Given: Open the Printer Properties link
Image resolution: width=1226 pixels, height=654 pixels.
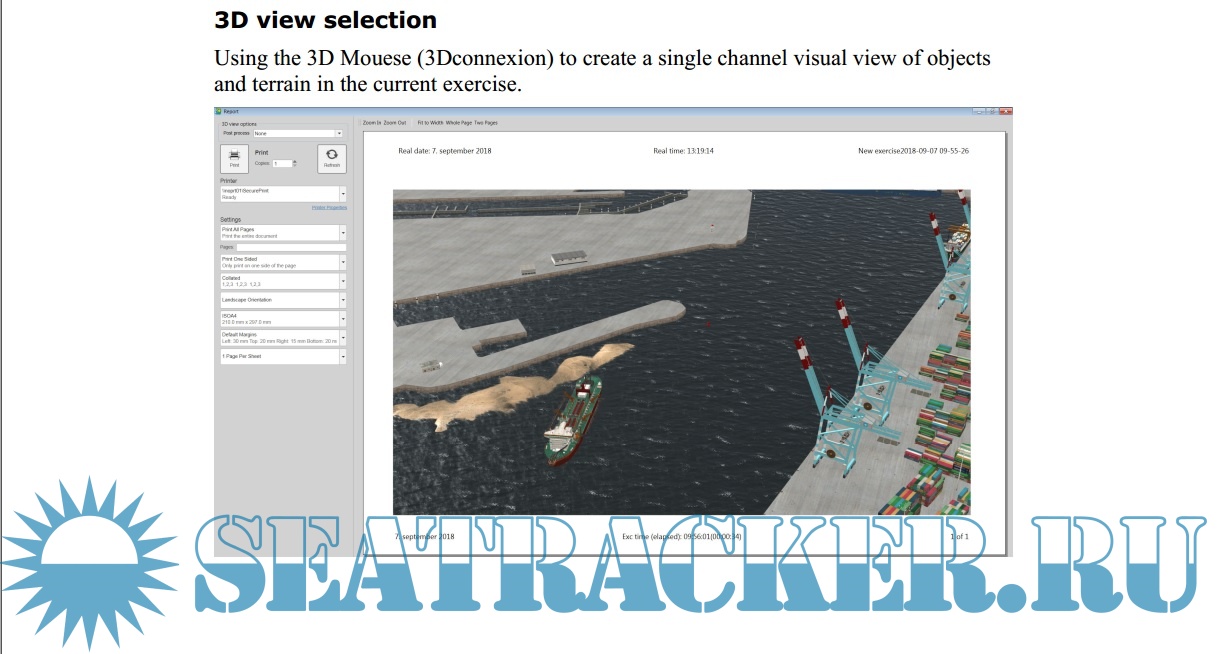Looking at the screenshot, I should point(329,208).
